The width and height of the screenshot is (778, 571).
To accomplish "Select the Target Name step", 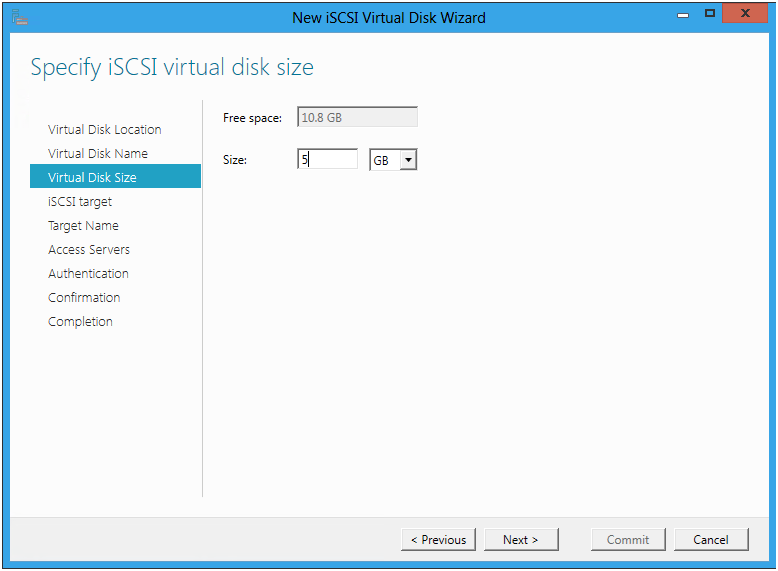I will click(x=83, y=226).
